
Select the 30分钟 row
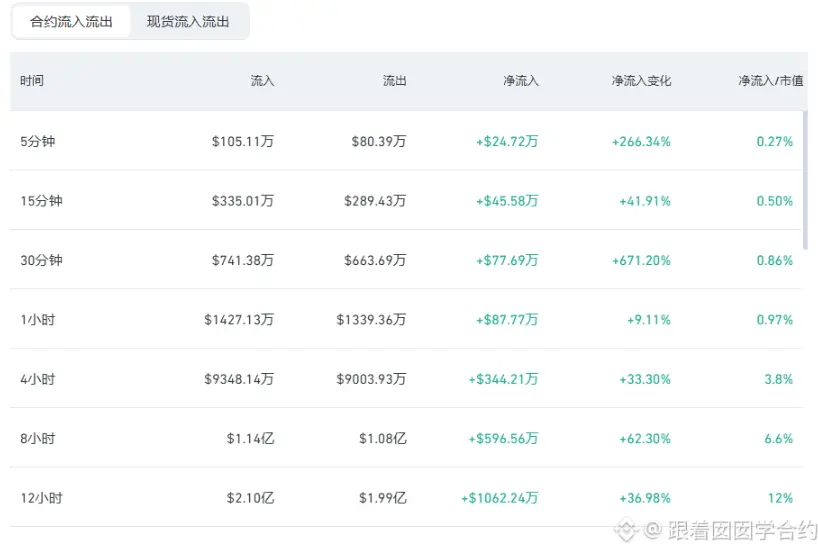pyautogui.click(x=406, y=260)
